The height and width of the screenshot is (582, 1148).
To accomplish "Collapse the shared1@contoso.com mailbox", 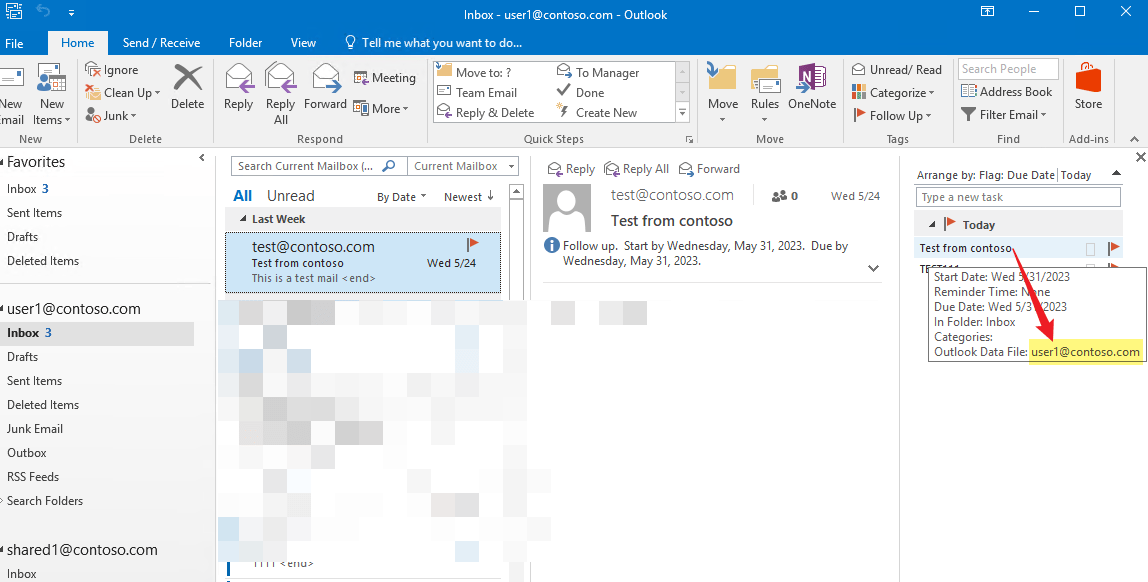I will click(x=2, y=551).
